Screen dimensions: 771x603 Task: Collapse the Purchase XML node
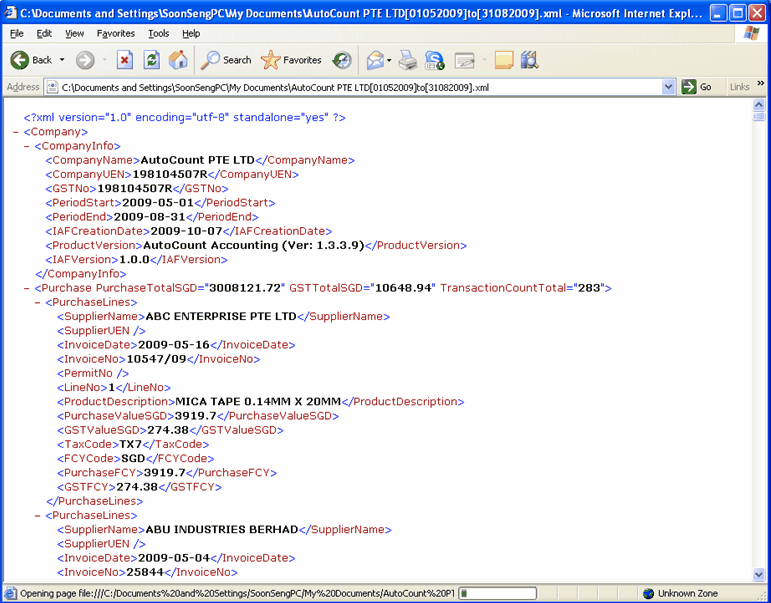point(28,288)
